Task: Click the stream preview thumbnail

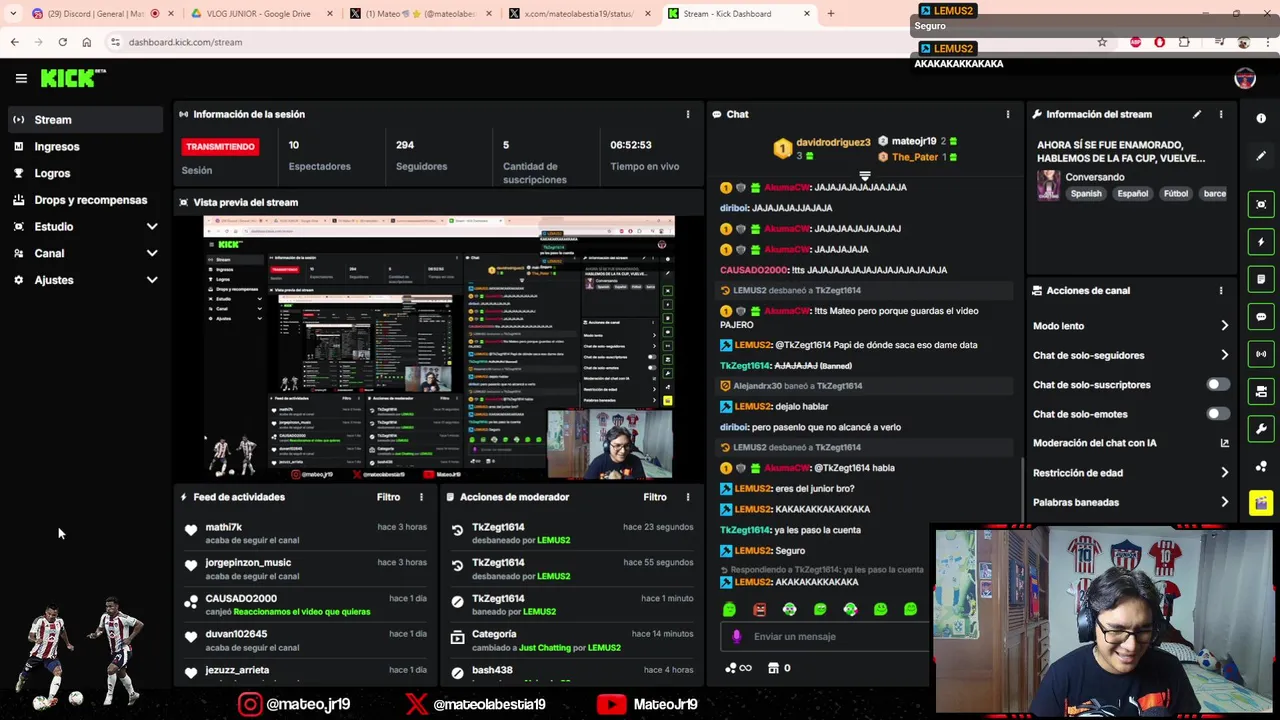Action: 439,347
